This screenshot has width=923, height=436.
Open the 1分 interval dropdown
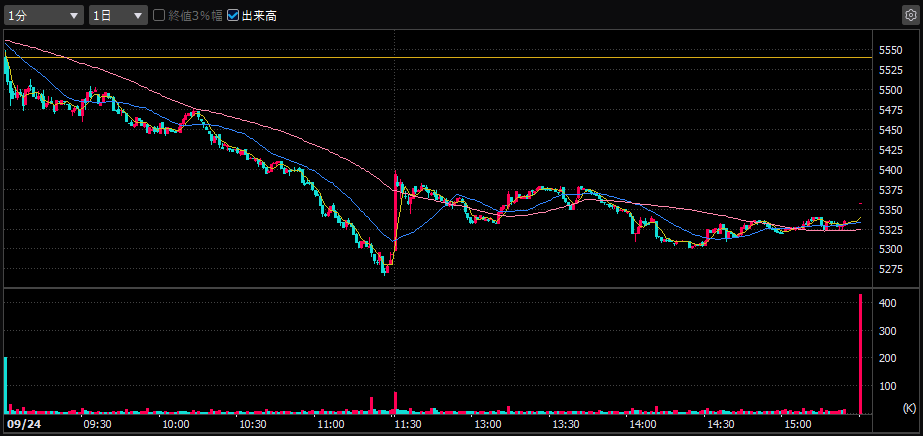[44, 16]
